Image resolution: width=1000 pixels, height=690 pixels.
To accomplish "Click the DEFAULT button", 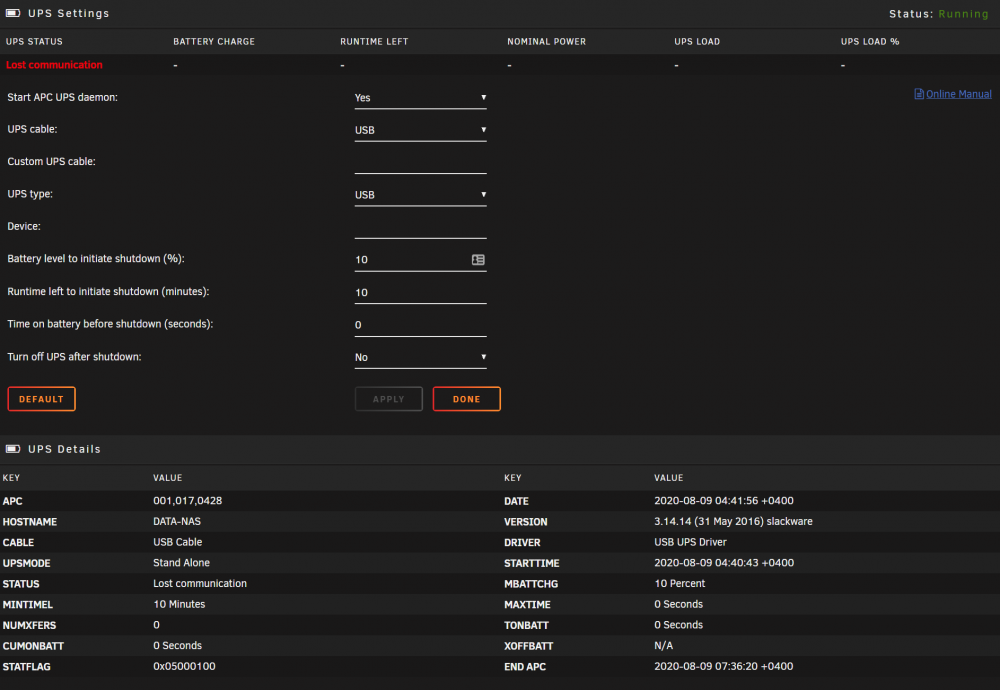I will click(41, 399).
